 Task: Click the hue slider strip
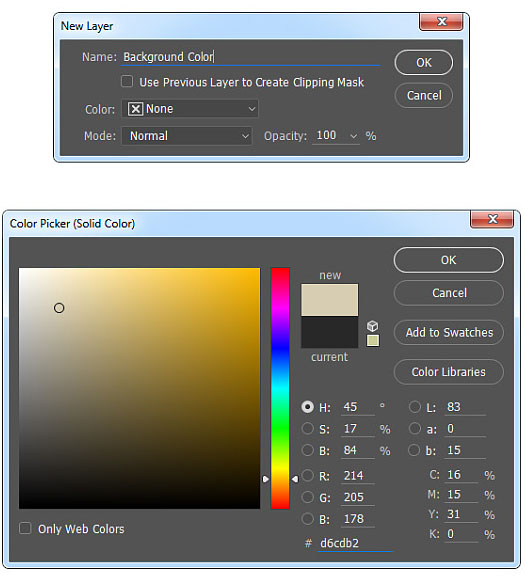(280, 389)
